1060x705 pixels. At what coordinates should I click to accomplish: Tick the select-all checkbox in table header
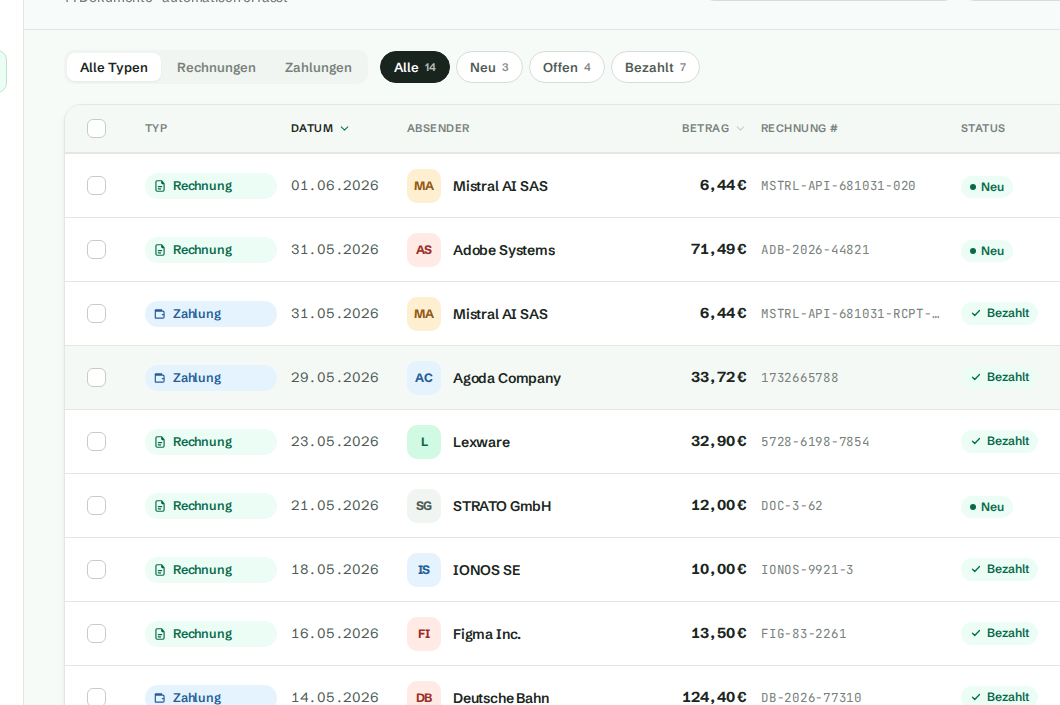click(97, 128)
